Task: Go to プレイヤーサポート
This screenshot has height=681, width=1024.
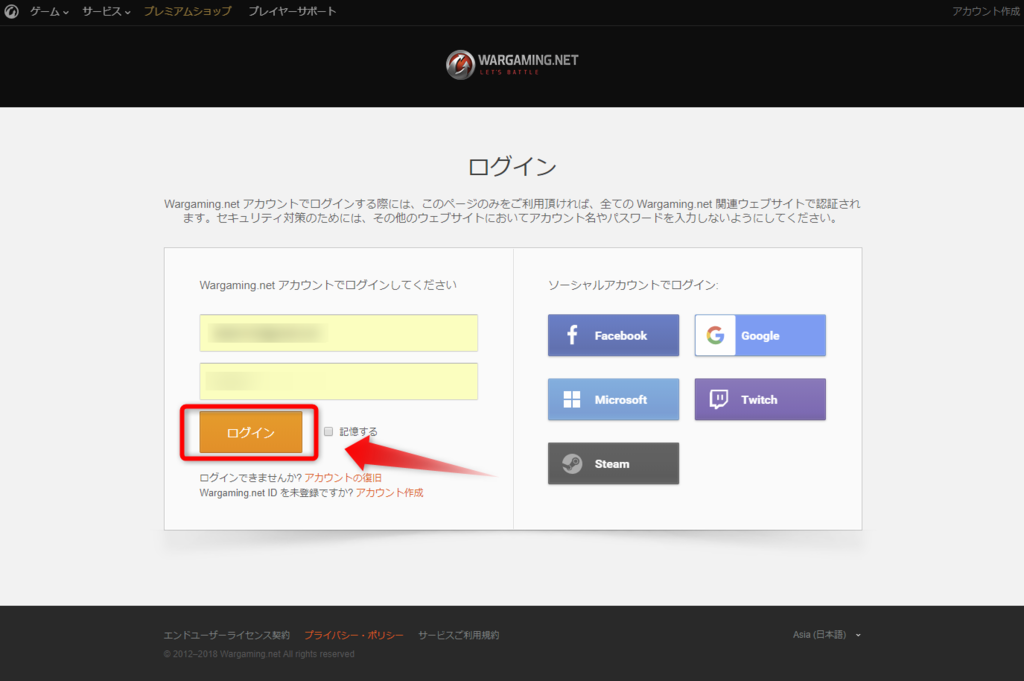Action: pos(292,11)
